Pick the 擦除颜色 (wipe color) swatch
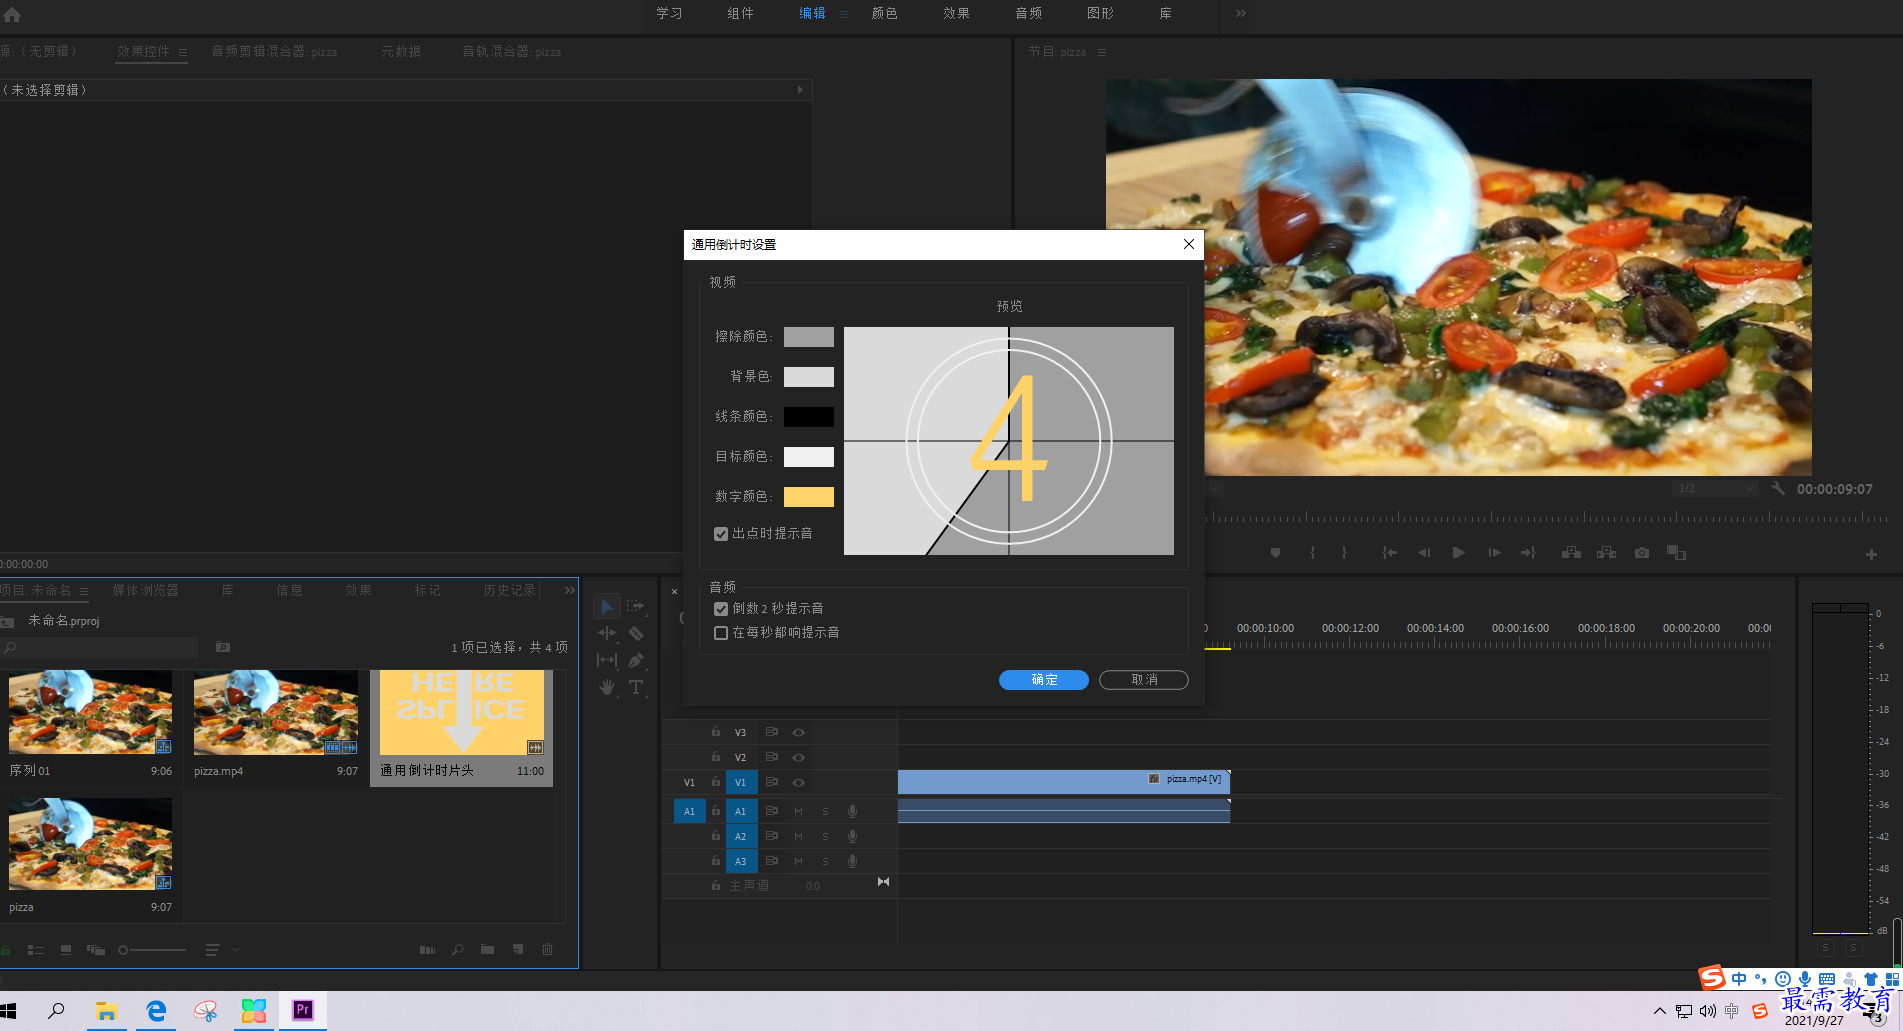This screenshot has height=1031, width=1903. point(808,337)
